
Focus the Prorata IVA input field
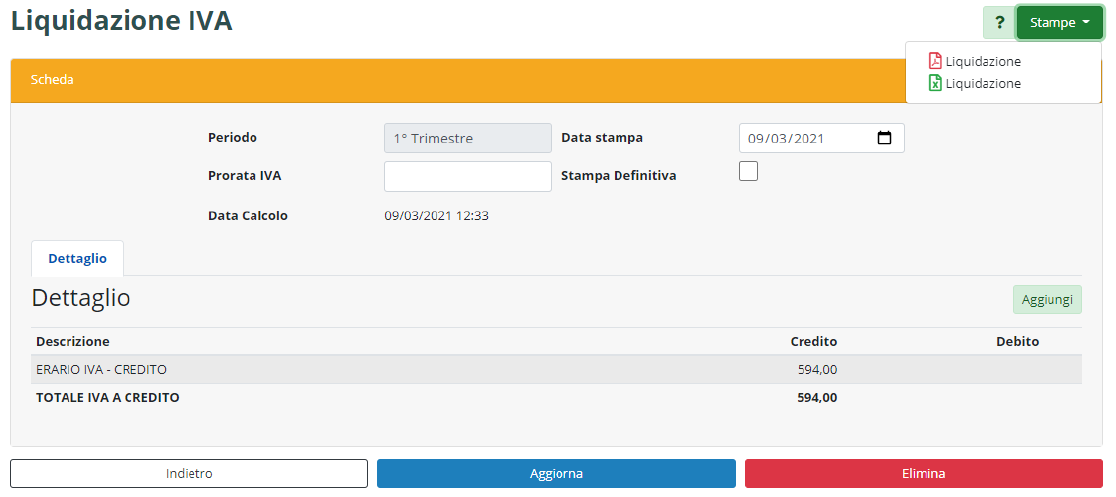click(x=467, y=176)
